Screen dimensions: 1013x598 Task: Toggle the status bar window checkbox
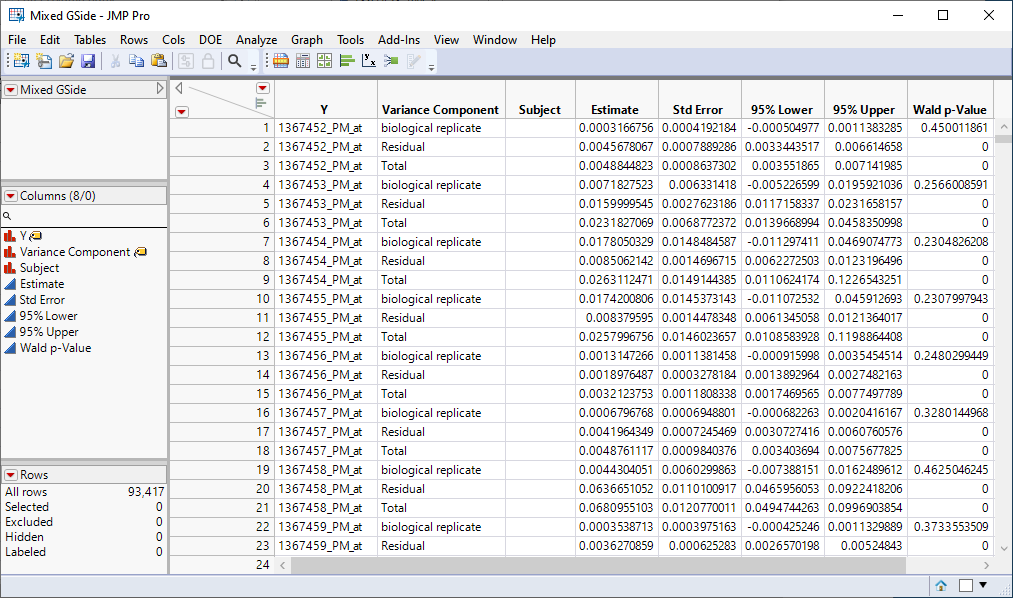coord(965,585)
